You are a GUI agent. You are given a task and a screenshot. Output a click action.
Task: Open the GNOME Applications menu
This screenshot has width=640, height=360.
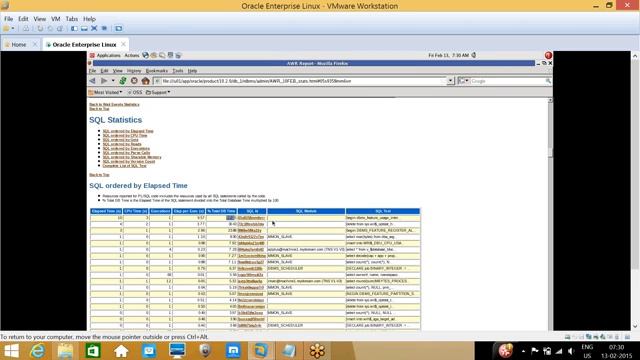(x=108, y=56)
